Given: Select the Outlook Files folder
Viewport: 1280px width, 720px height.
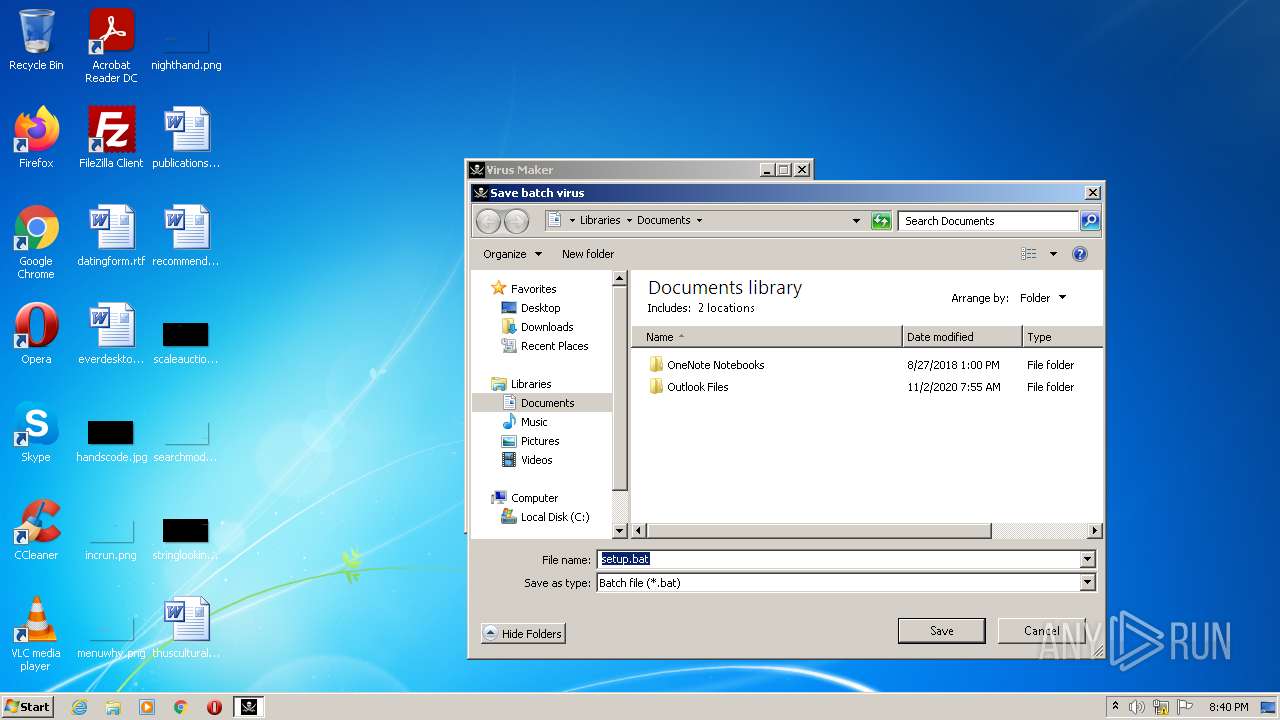Looking at the screenshot, I should pyautogui.click(x=697, y=387).
